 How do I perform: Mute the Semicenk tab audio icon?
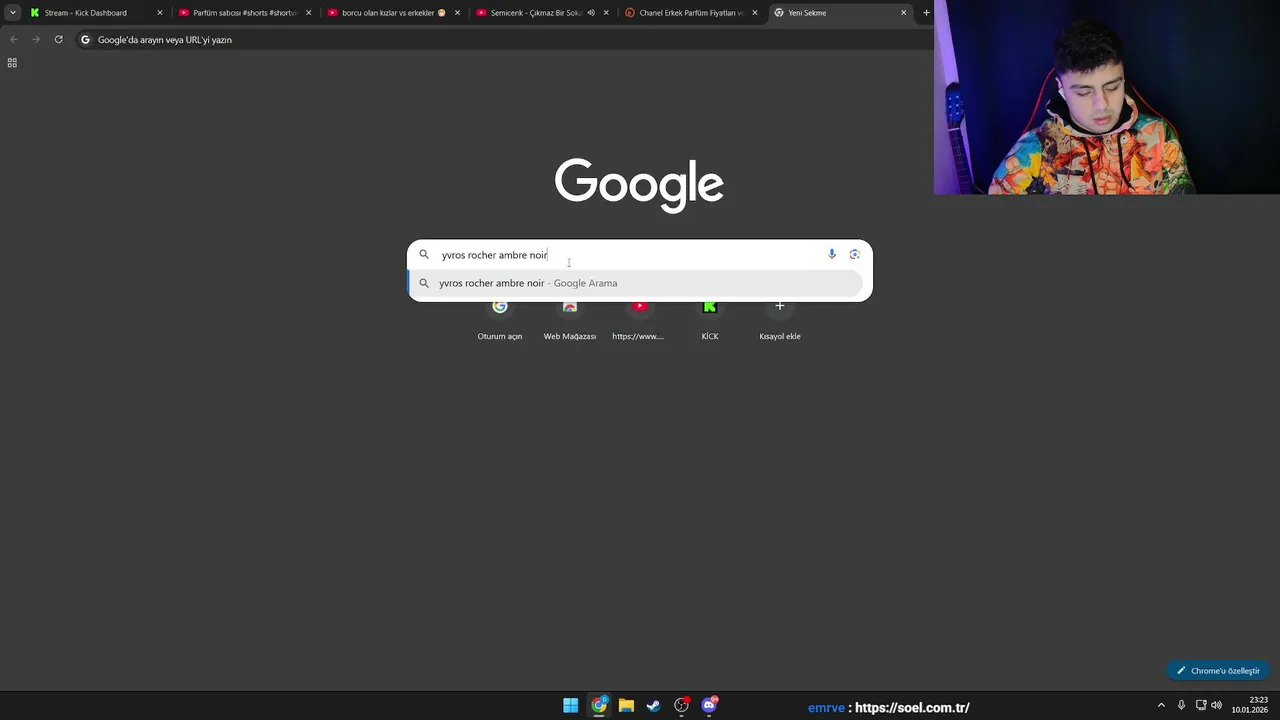point(591,13)
